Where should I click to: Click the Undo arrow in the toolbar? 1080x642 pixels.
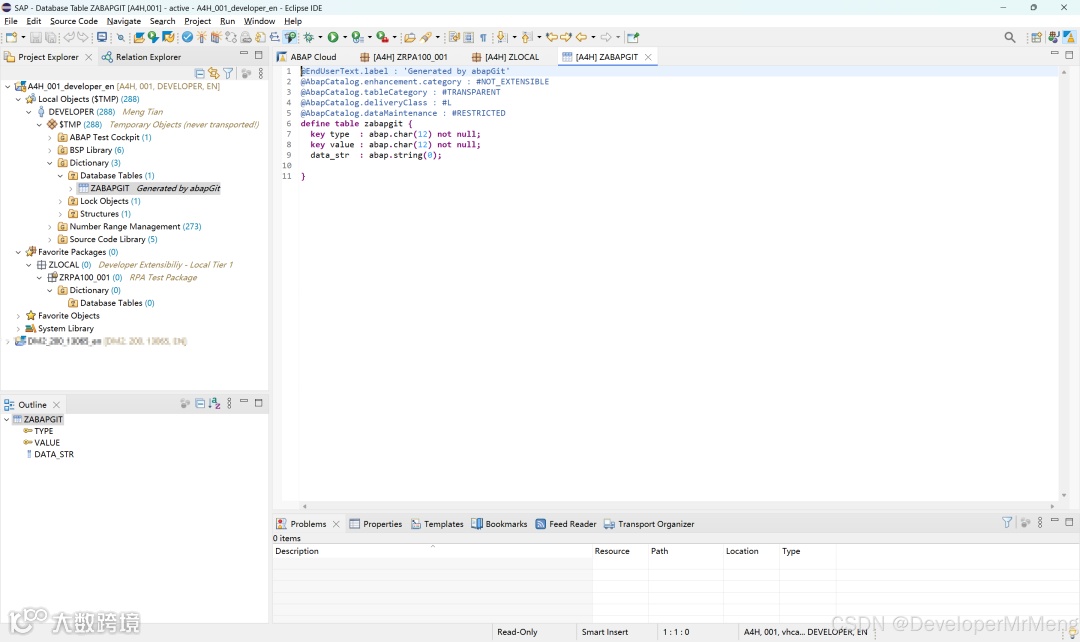68,37
